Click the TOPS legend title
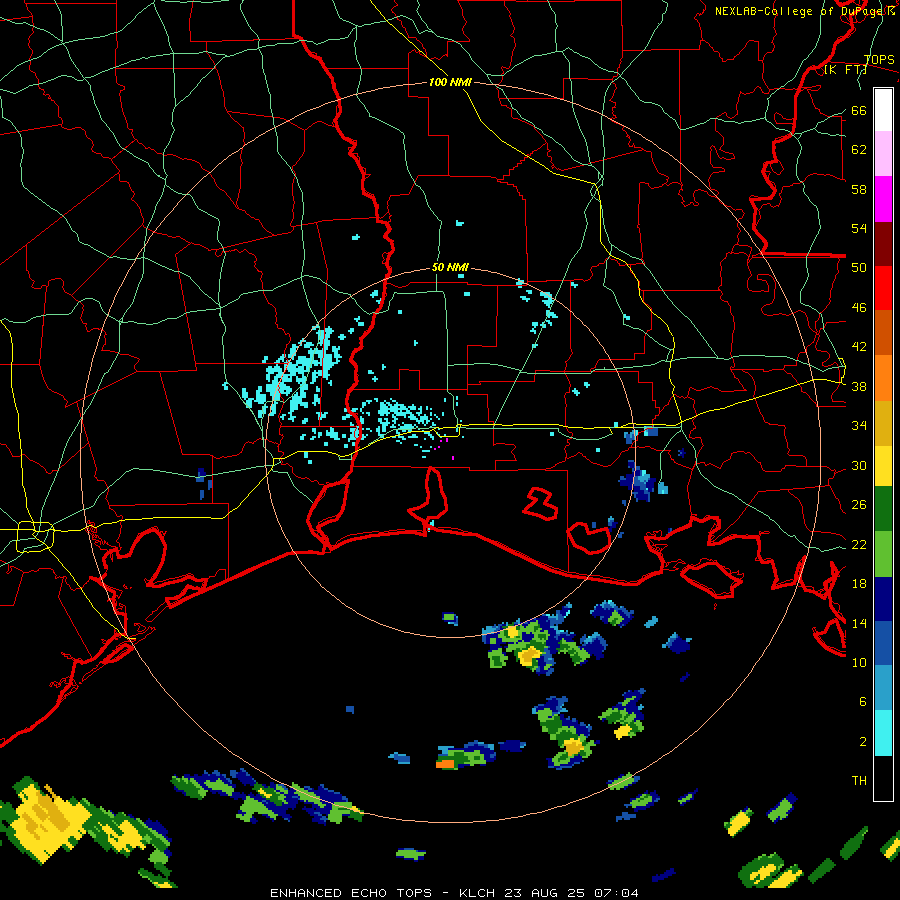Image resolution: width=900 pixels, height=900 pixels. [879, 59]
